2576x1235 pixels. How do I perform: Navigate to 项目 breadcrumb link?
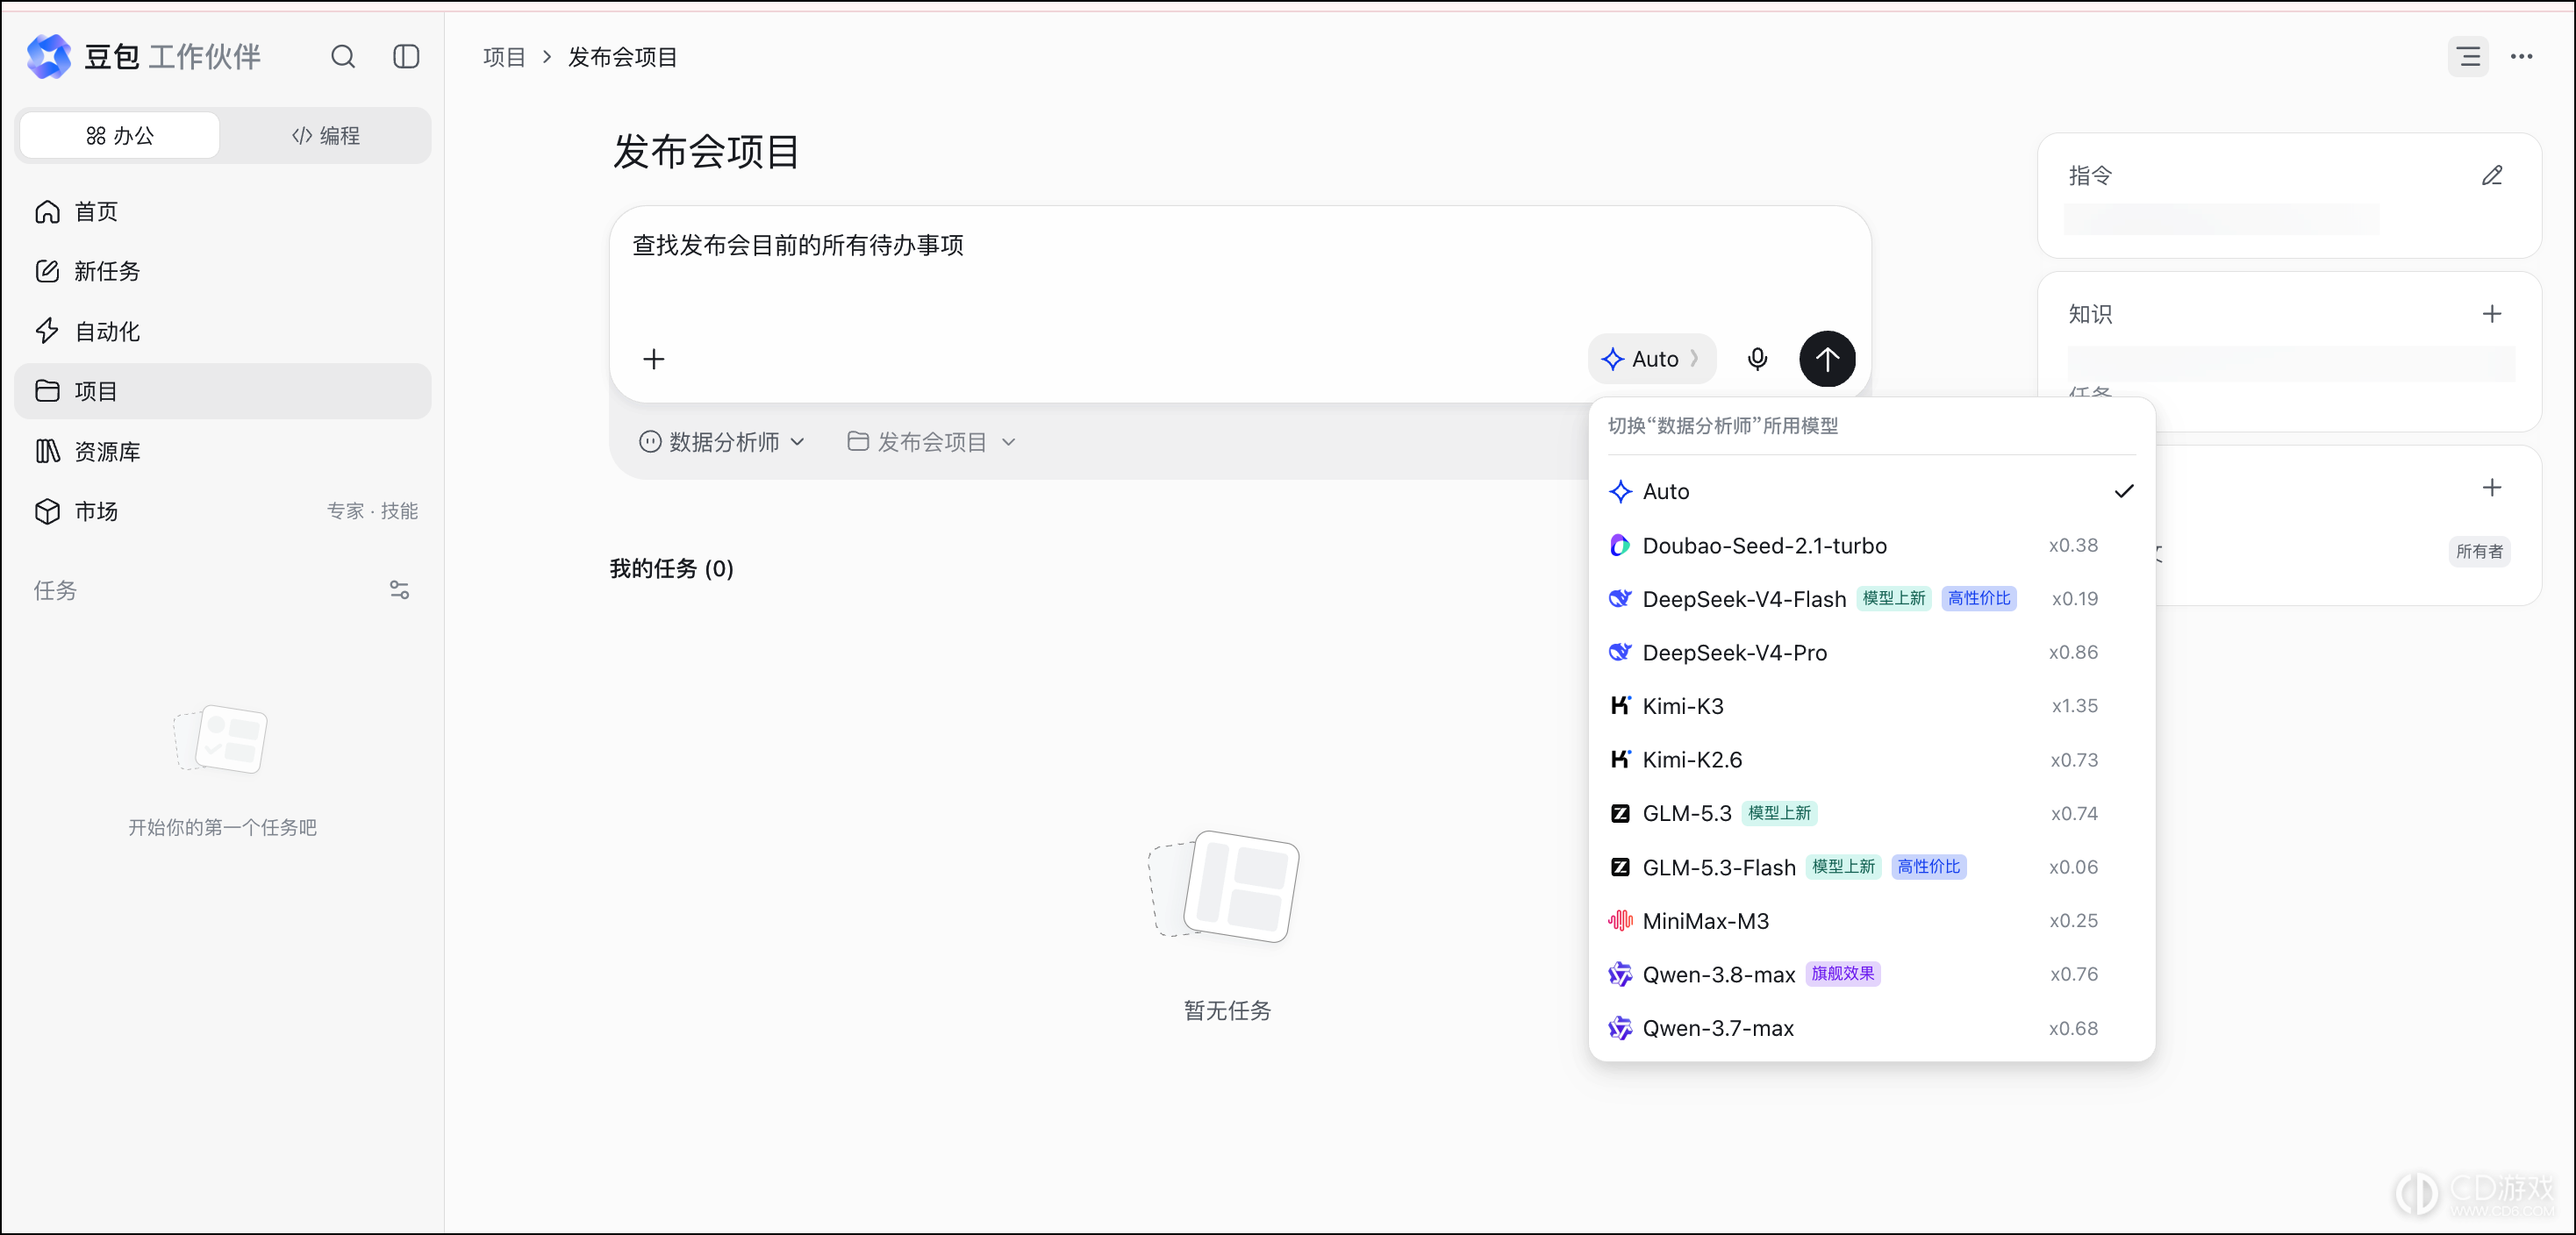pyautogui.click(x=504, y=57)
